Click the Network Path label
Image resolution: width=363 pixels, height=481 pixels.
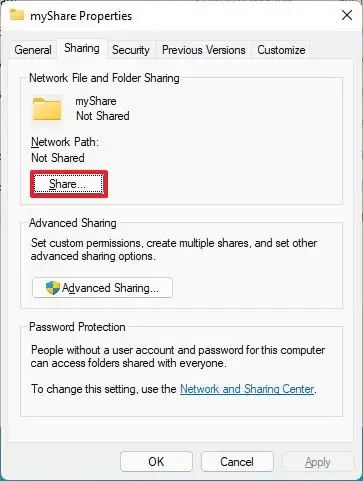(65, 142)
